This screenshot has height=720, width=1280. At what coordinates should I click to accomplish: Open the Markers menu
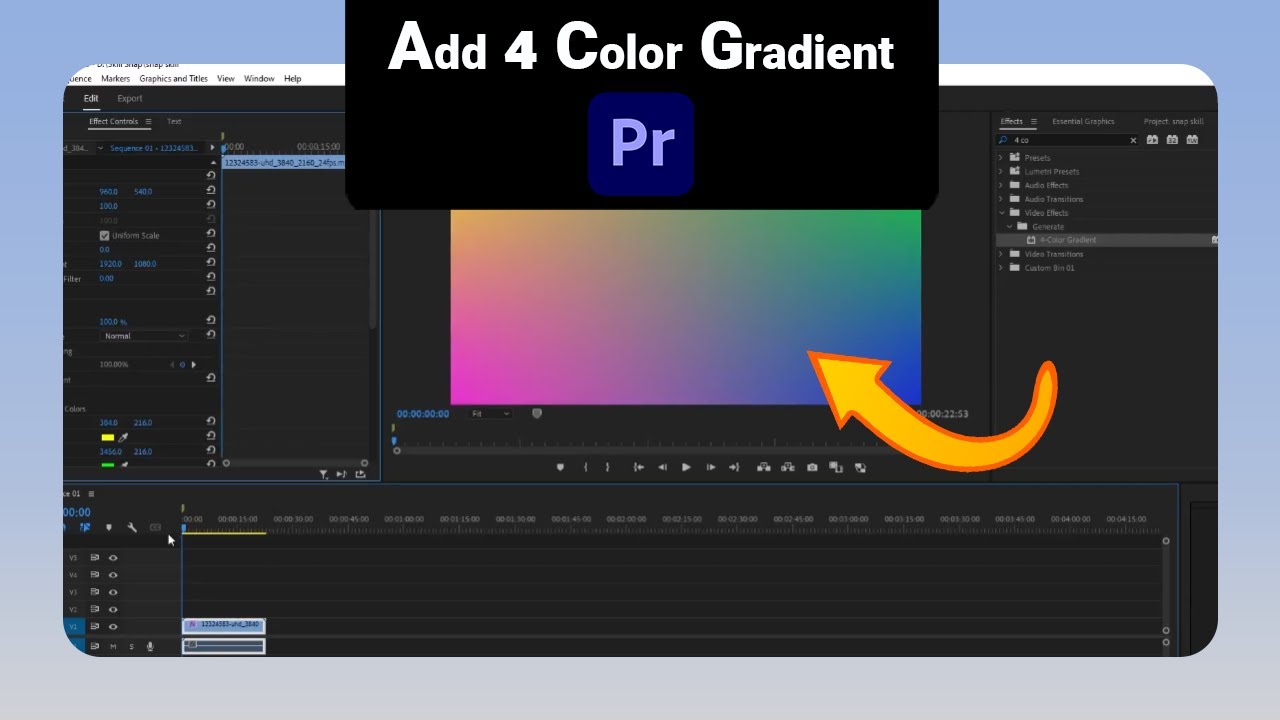pyautogui.click(x=115, y=78)
